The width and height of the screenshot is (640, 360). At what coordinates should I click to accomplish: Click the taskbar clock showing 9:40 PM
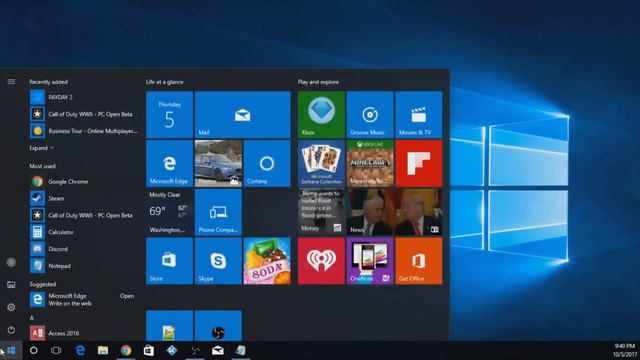pos(625,350)
